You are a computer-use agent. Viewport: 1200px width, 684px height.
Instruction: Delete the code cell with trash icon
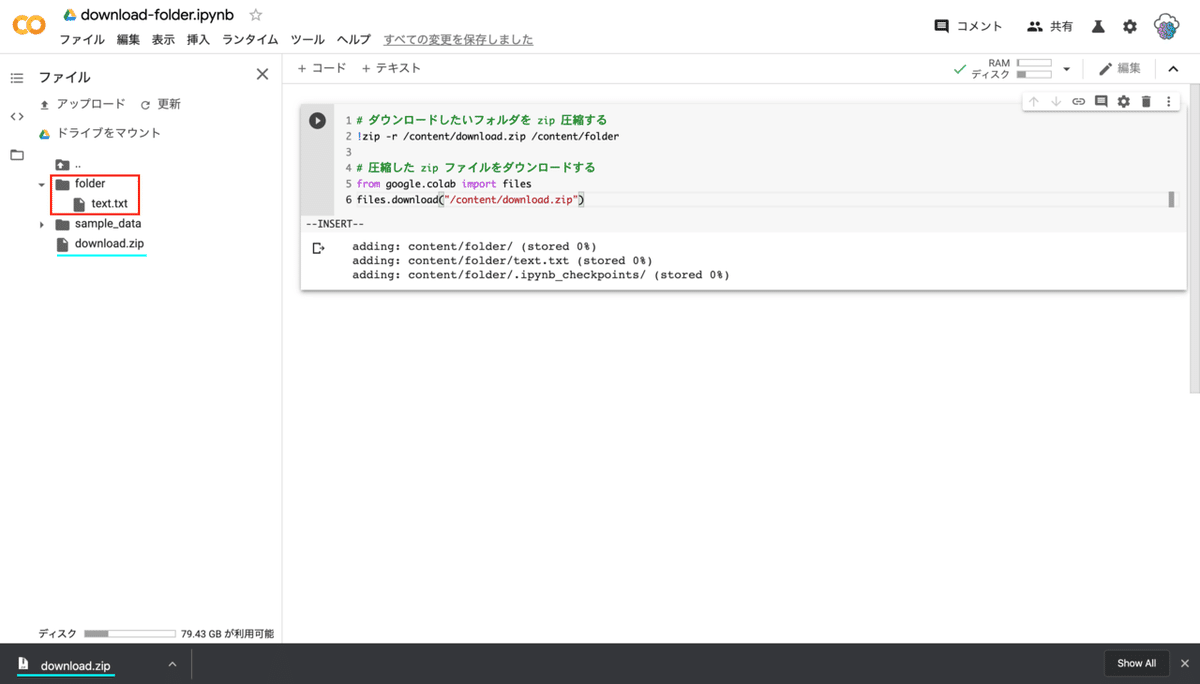click(1146, 101)
